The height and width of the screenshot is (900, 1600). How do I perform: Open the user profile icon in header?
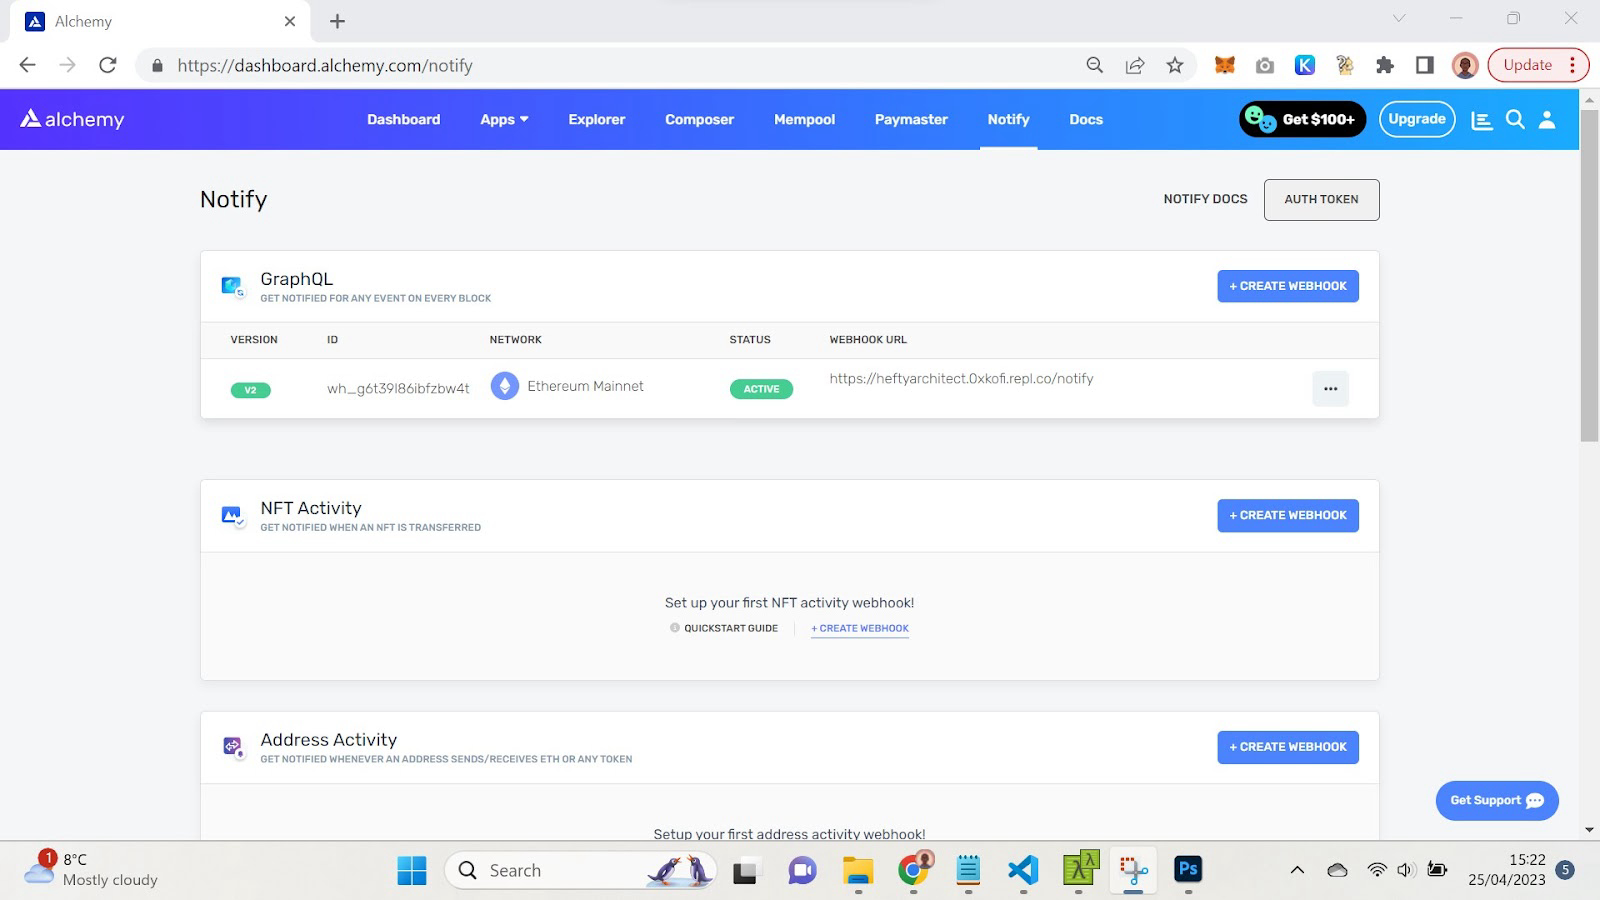point(1547,120)
